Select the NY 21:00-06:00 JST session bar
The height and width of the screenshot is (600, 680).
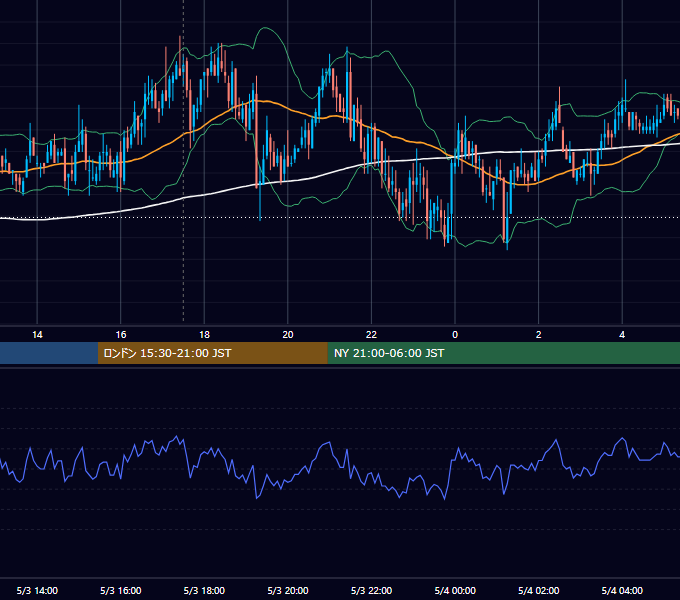(x=503, y=353)
